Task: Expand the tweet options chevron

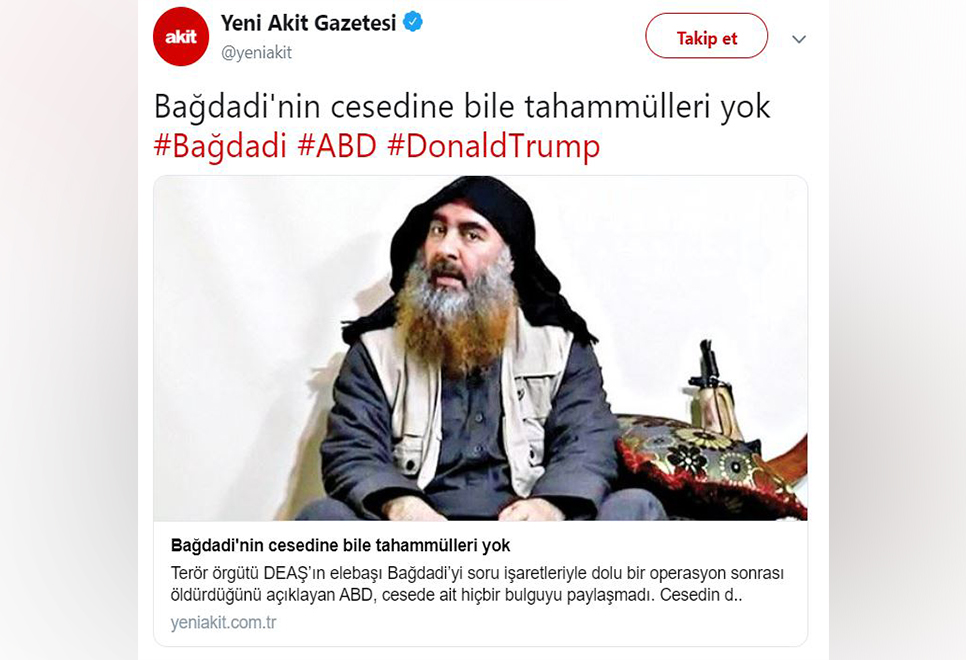Action: [799, 39]
